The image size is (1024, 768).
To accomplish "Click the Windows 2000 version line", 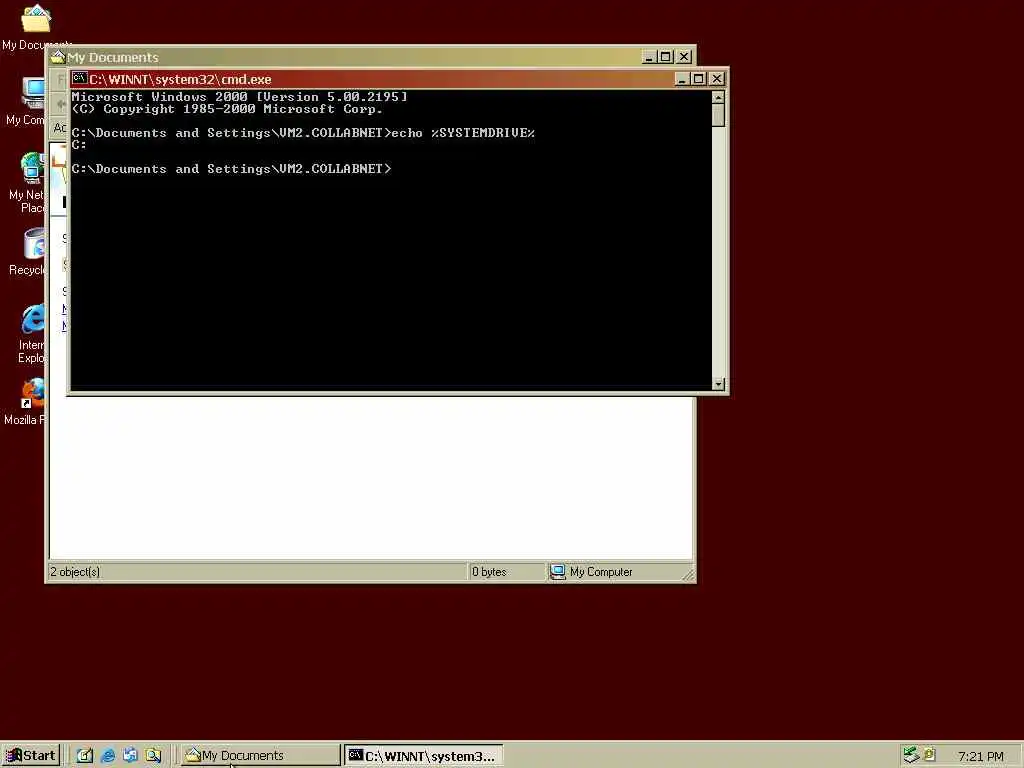I will [240, 97].
